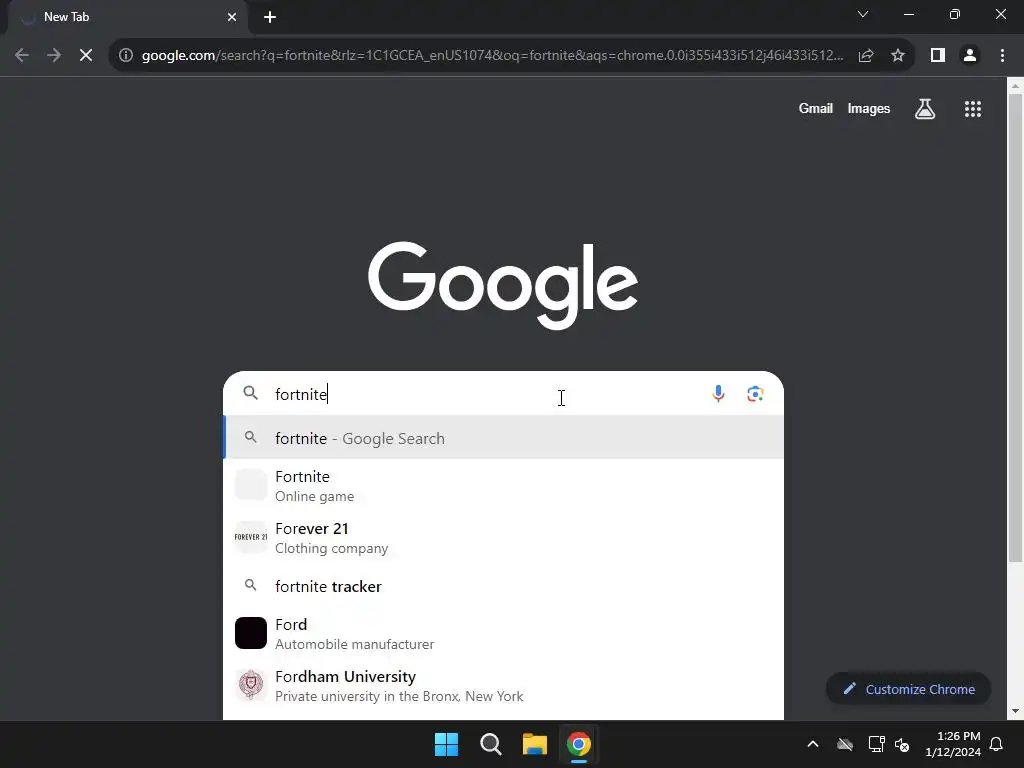
Task: Open Windows taskbar search
Action: pyautogui.click(x=490, y=744)
